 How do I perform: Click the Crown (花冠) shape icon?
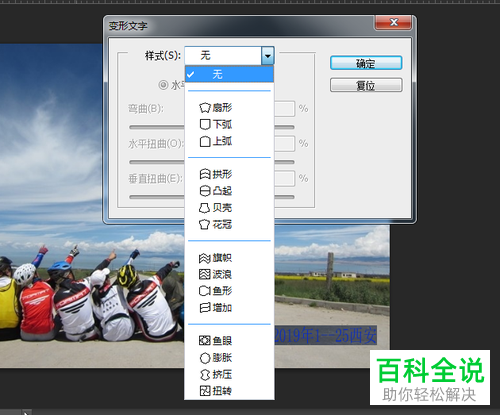click(x=205, y=224)
